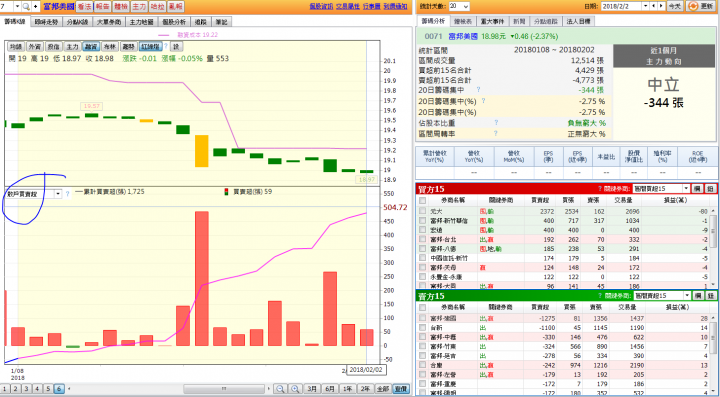Check the checkbox for 元大 row
This screenshot has width=720, height=397.
pos(422,211)
